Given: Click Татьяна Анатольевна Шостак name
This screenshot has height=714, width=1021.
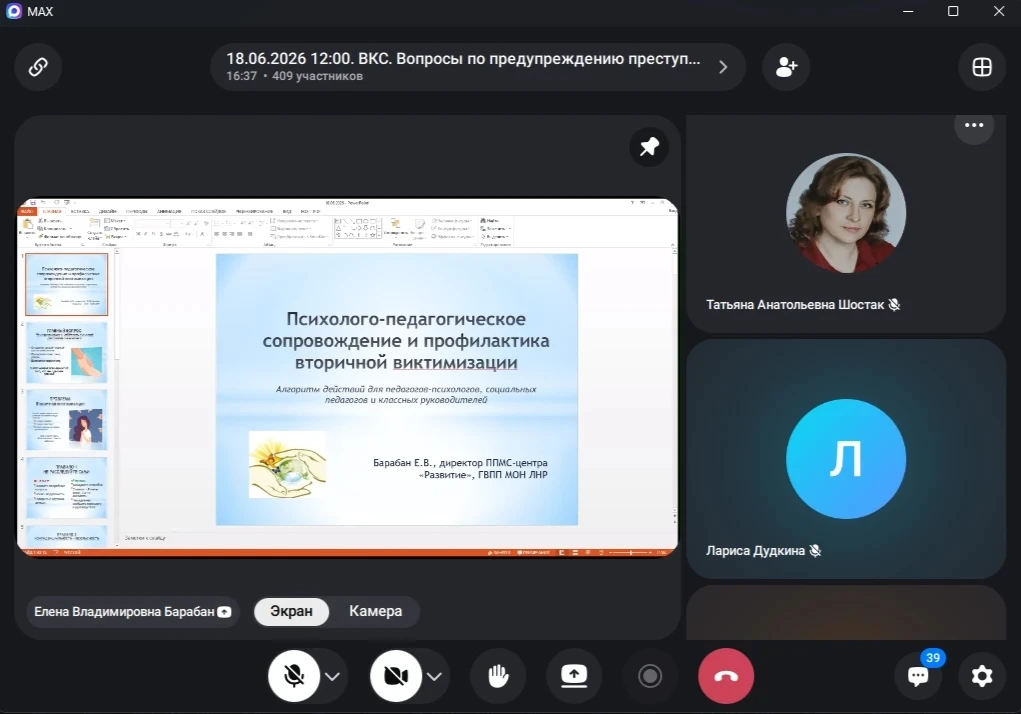Looking at the screenshot, I should 795,305.
